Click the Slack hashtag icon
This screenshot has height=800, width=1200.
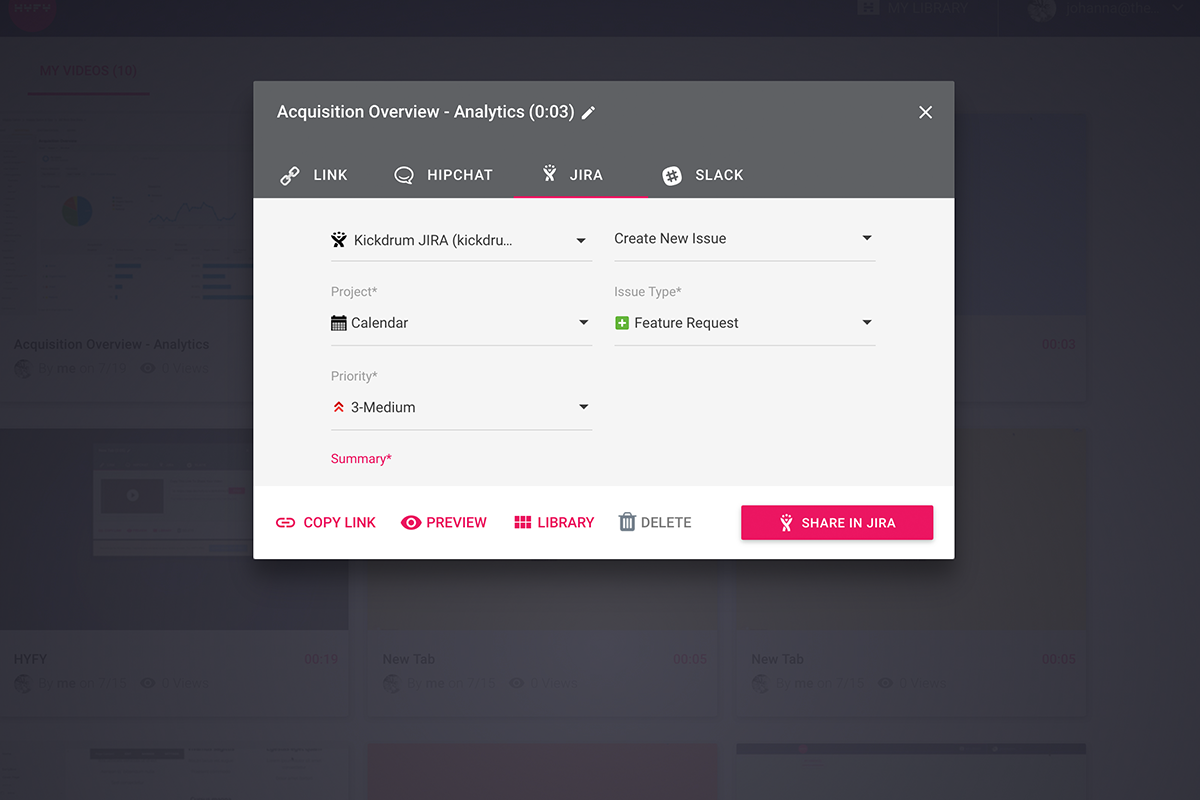pyautogui.click(x=672, y=176)
